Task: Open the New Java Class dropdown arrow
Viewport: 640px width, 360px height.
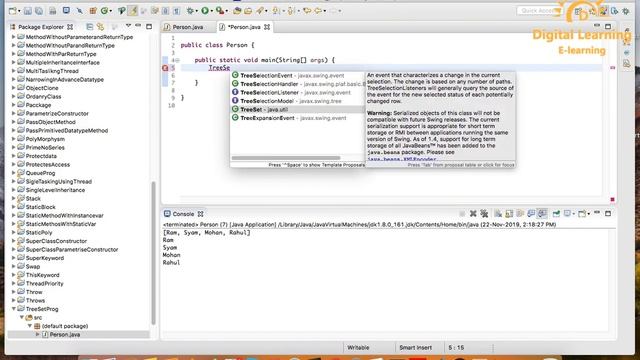Action: coord(111,11)
